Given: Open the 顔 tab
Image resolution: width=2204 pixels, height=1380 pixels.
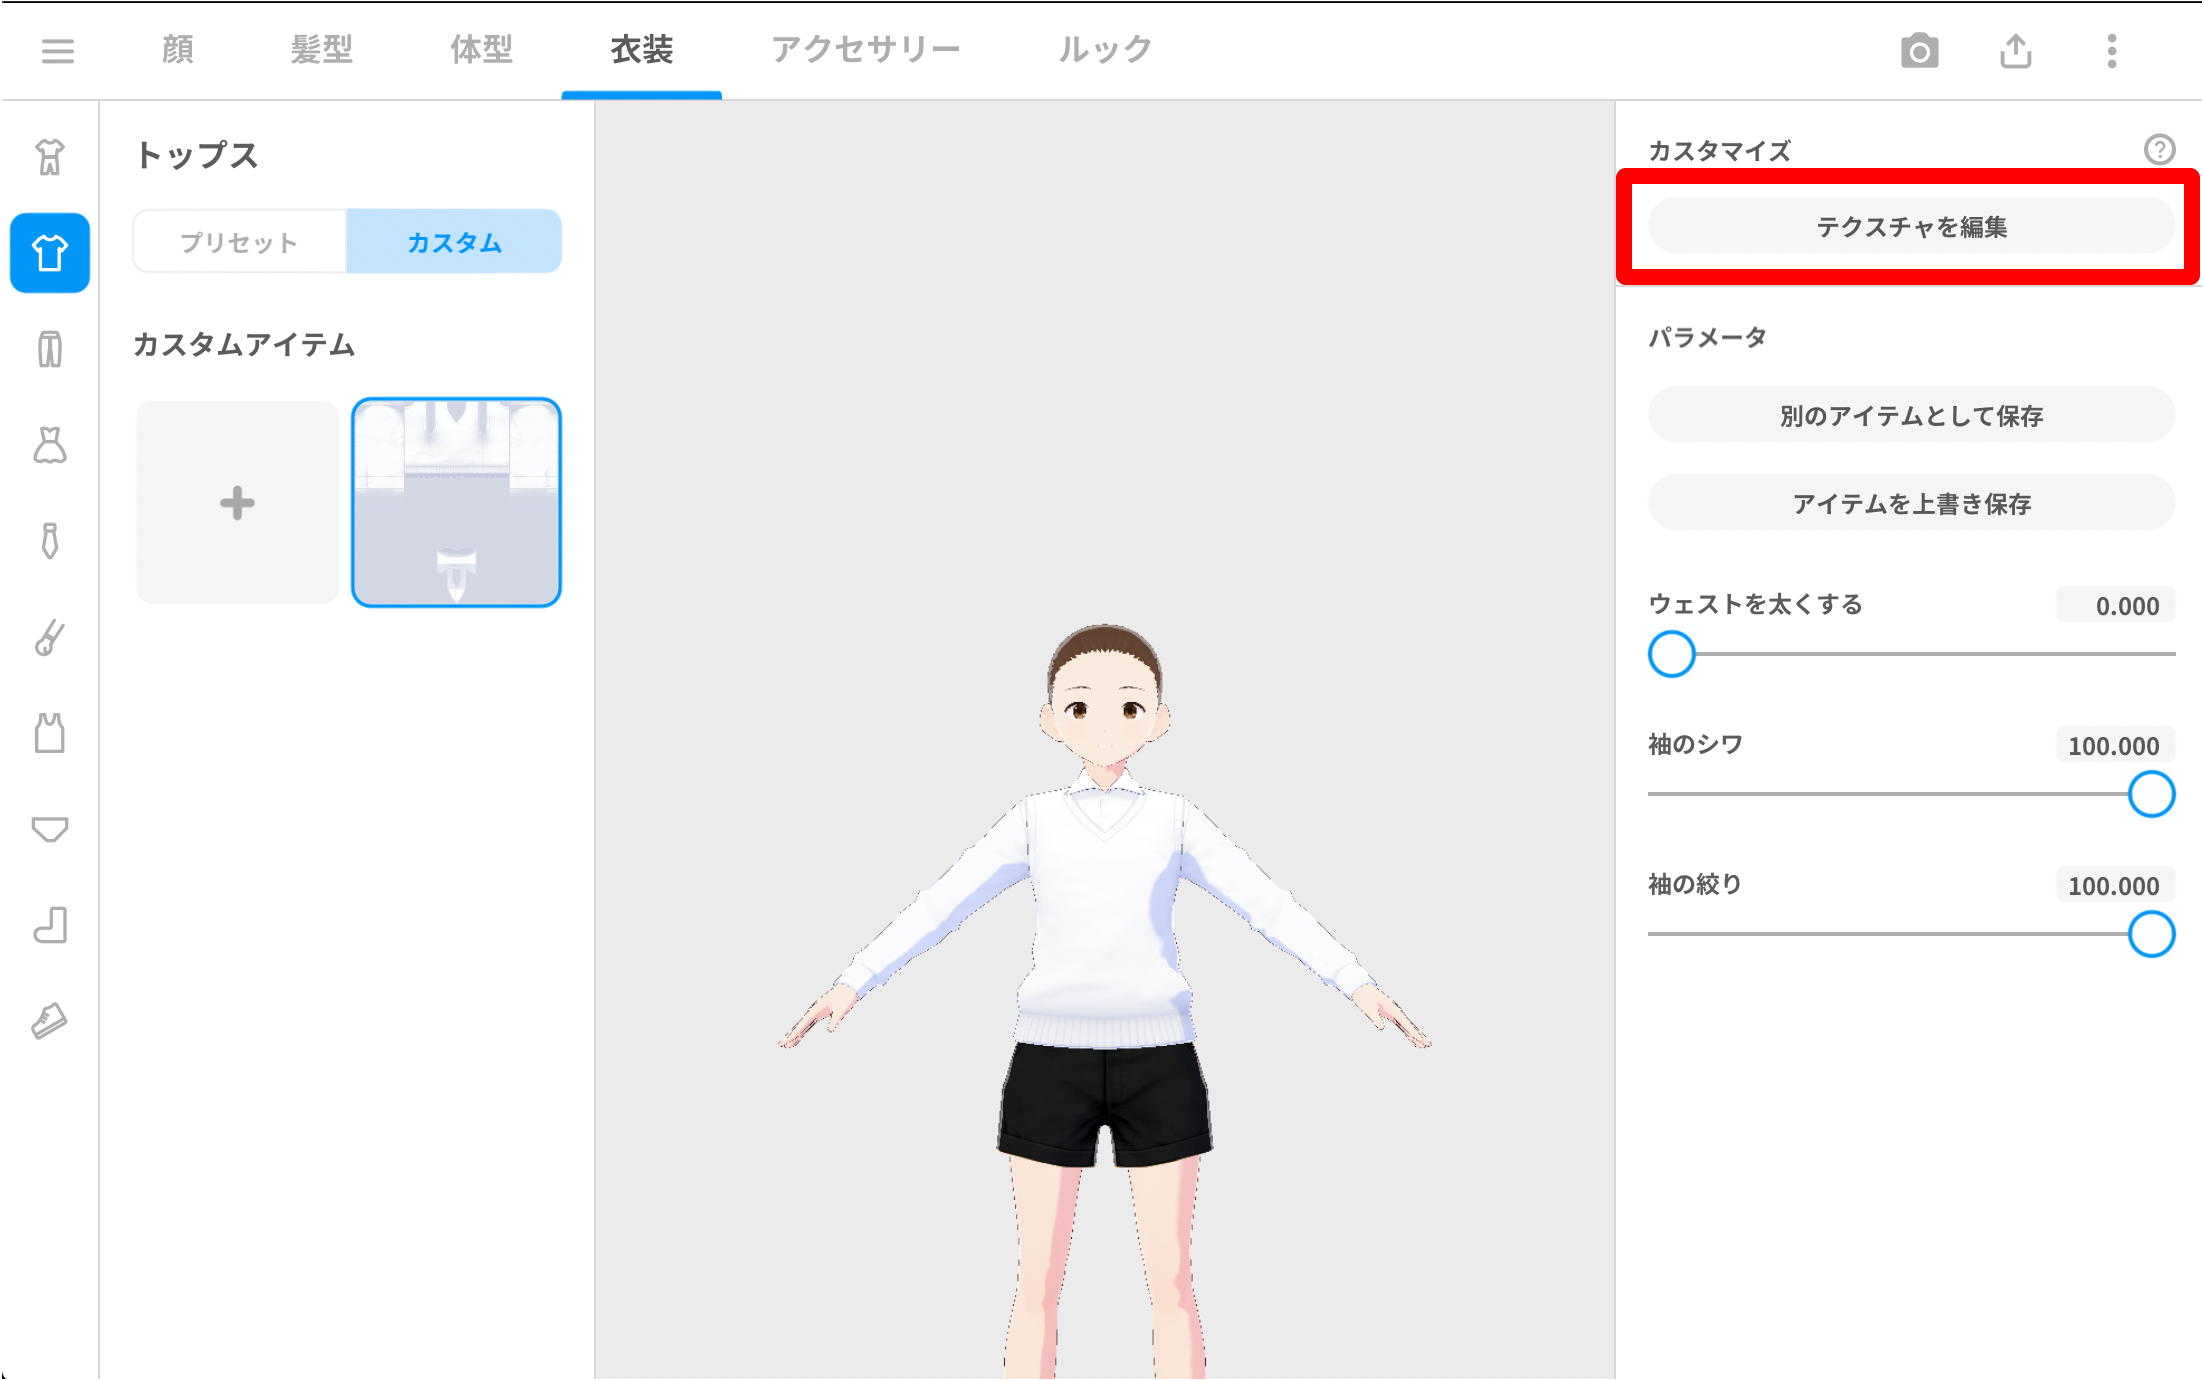Looking at the screenshot, I should pos(178,49).
